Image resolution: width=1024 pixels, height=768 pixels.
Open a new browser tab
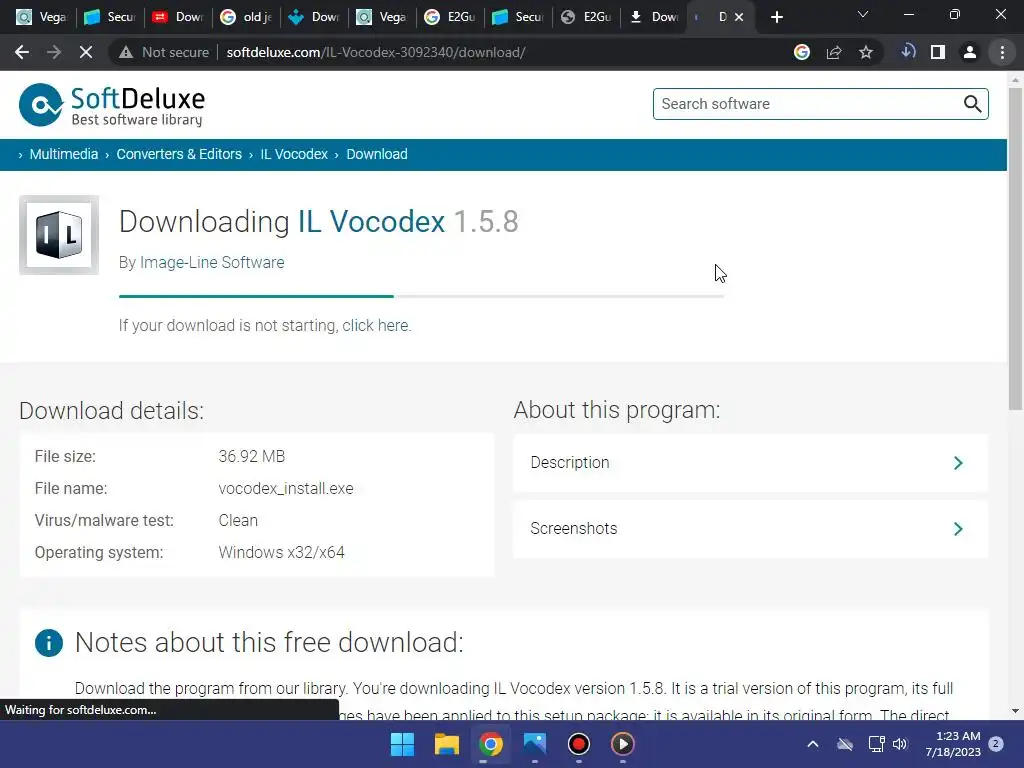[x=776, y=17]
